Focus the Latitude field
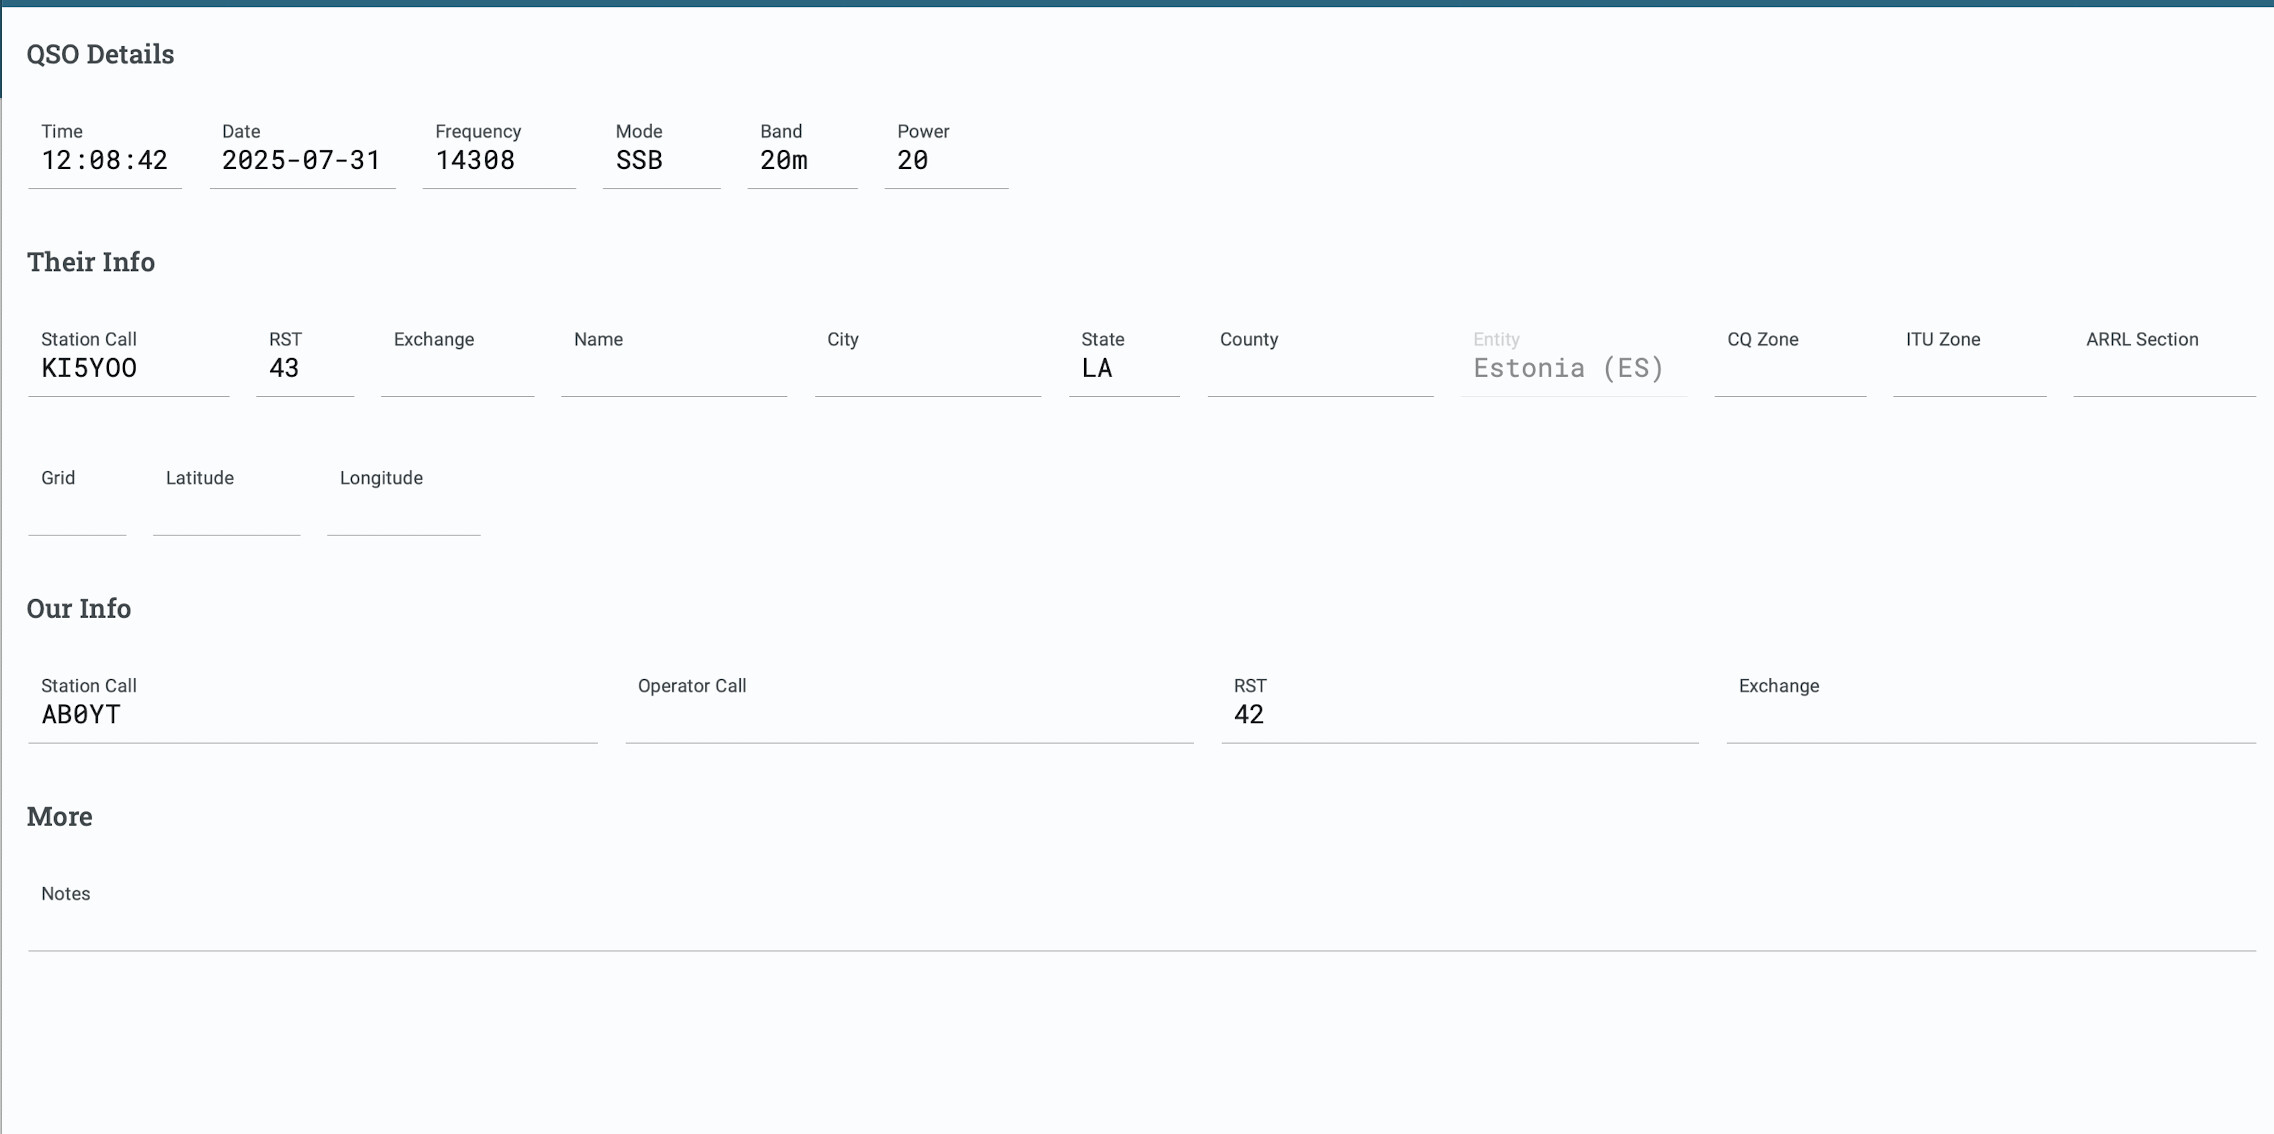 pyautogui.click(x=227, y=499)
